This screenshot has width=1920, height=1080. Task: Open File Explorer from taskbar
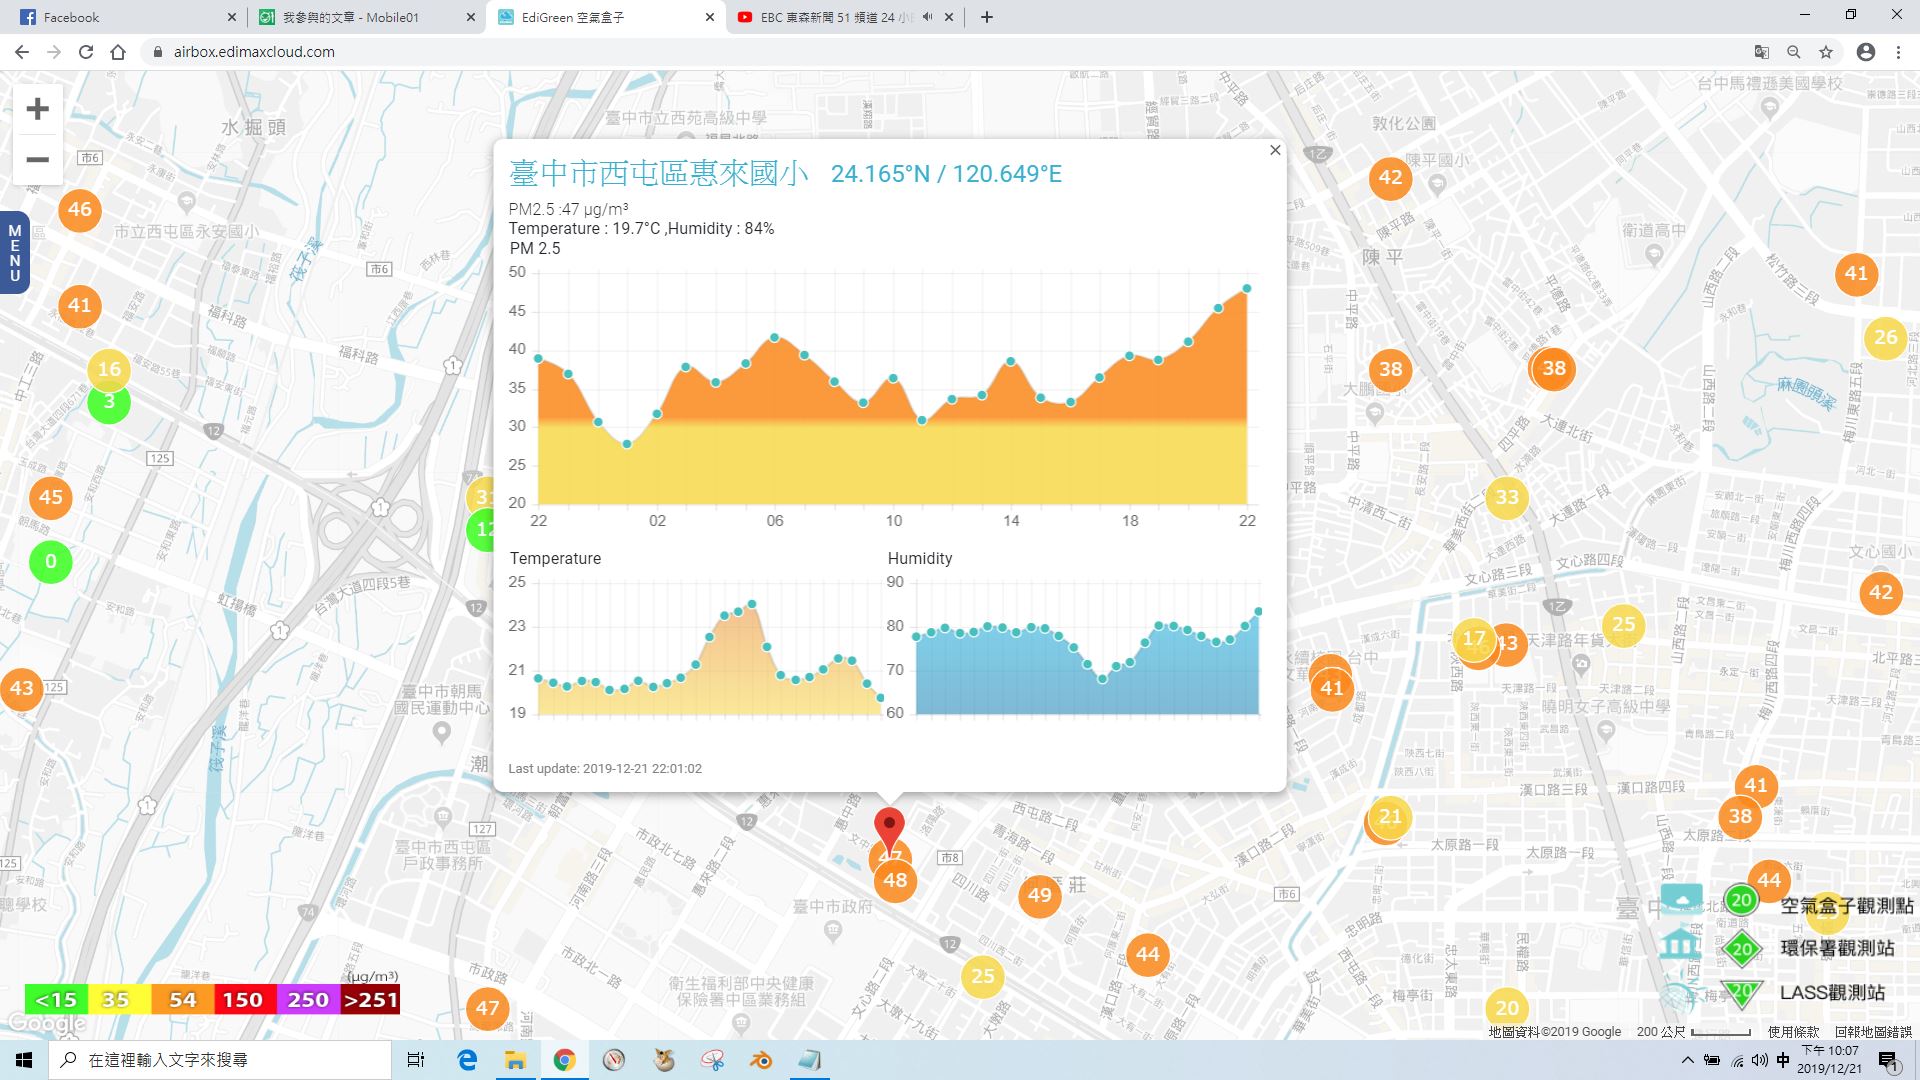(x=515, y=1060)
